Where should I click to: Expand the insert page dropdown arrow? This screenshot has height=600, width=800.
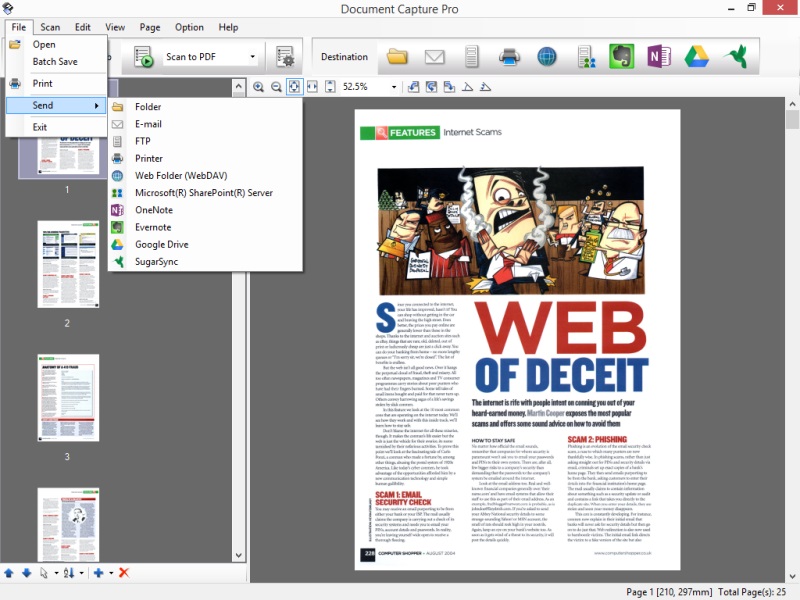111,573
